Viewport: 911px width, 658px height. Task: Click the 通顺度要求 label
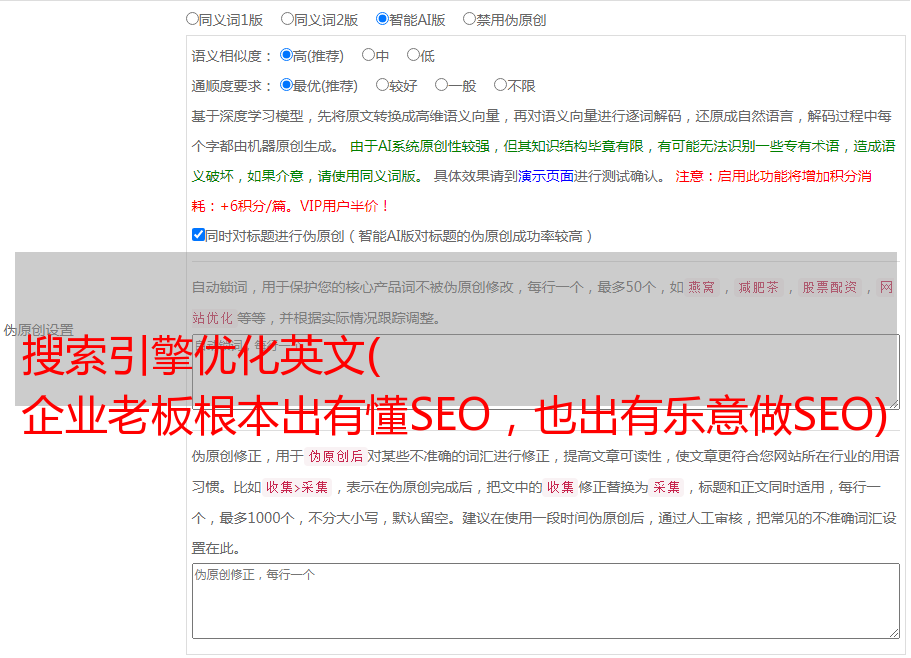coord(232,86)
